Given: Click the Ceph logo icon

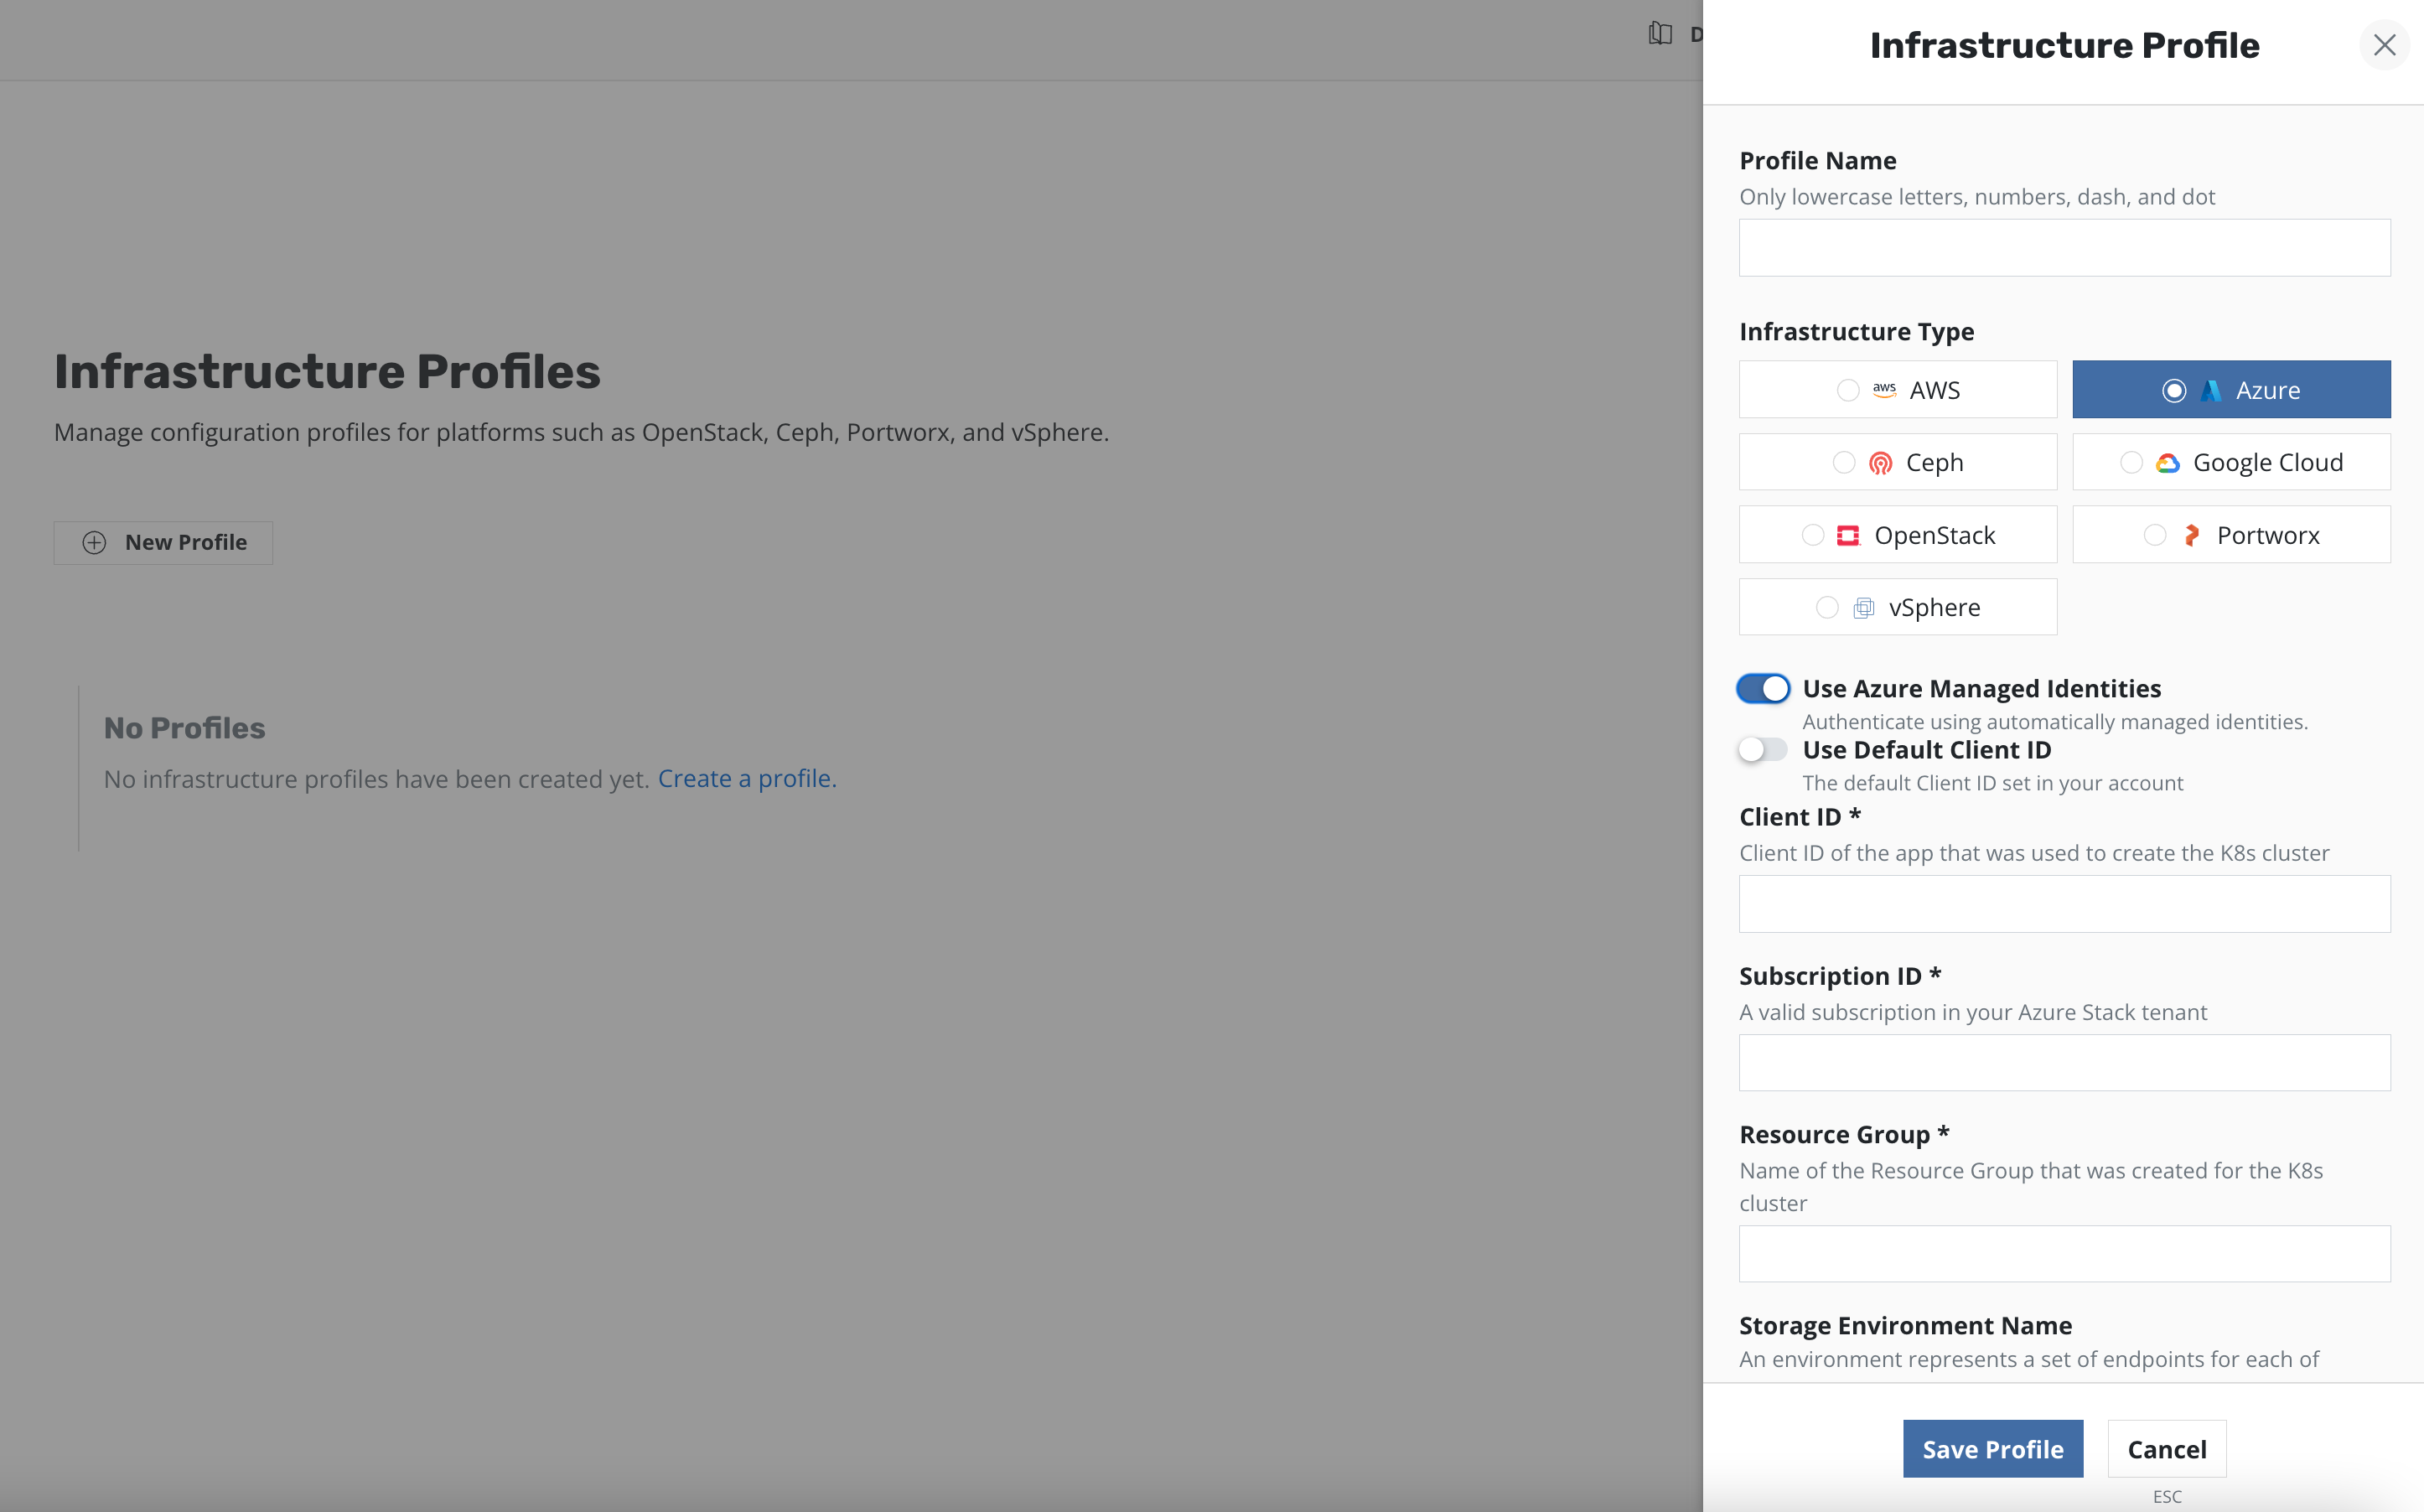Looking at the screenshot, I should point(1880,463).
